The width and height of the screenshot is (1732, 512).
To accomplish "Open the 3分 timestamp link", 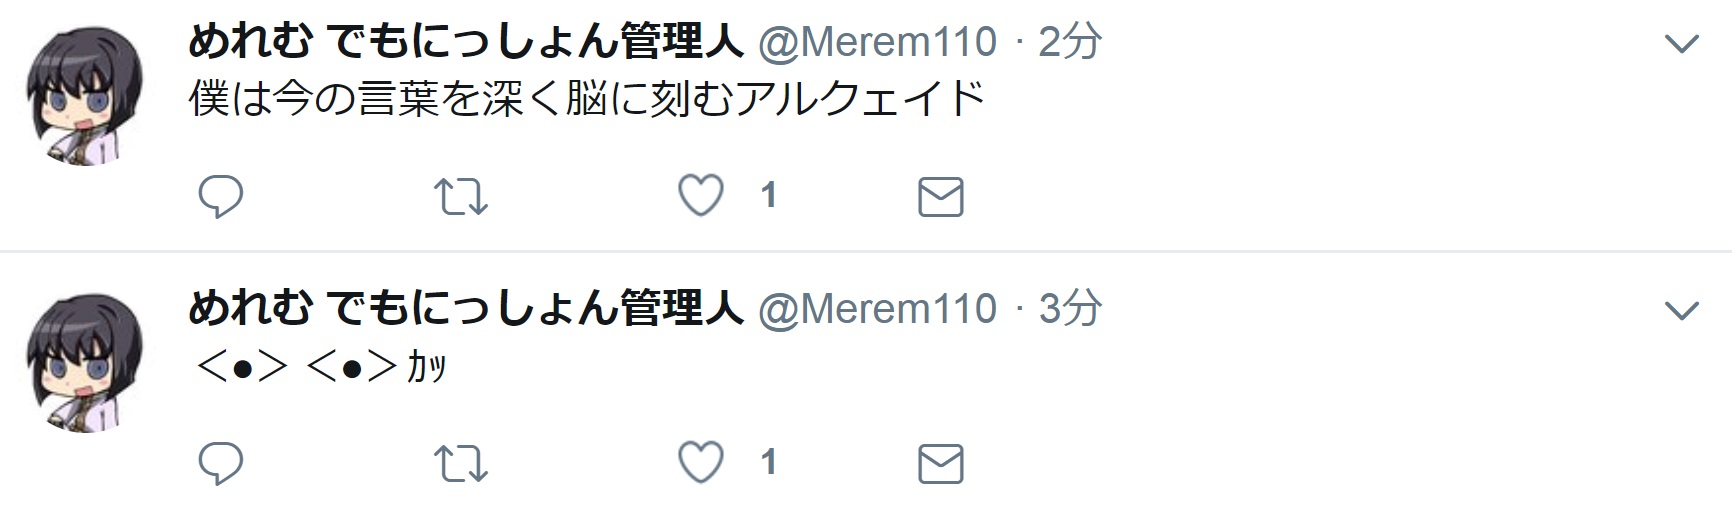I will 1070,309.
